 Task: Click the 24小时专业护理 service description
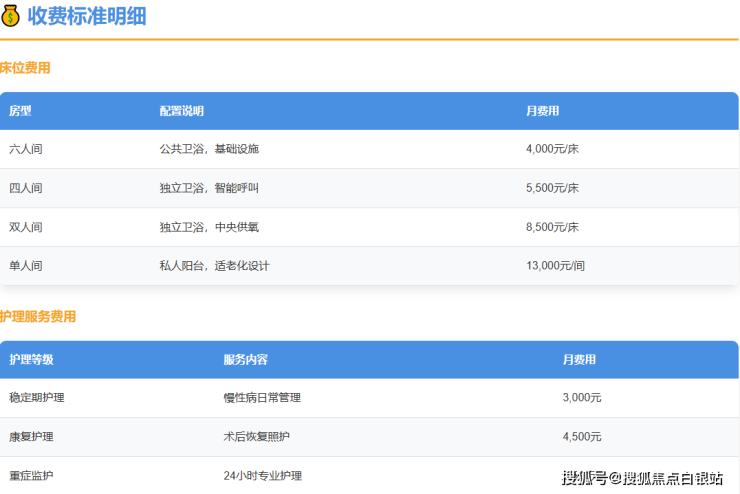tap(262, 476)
